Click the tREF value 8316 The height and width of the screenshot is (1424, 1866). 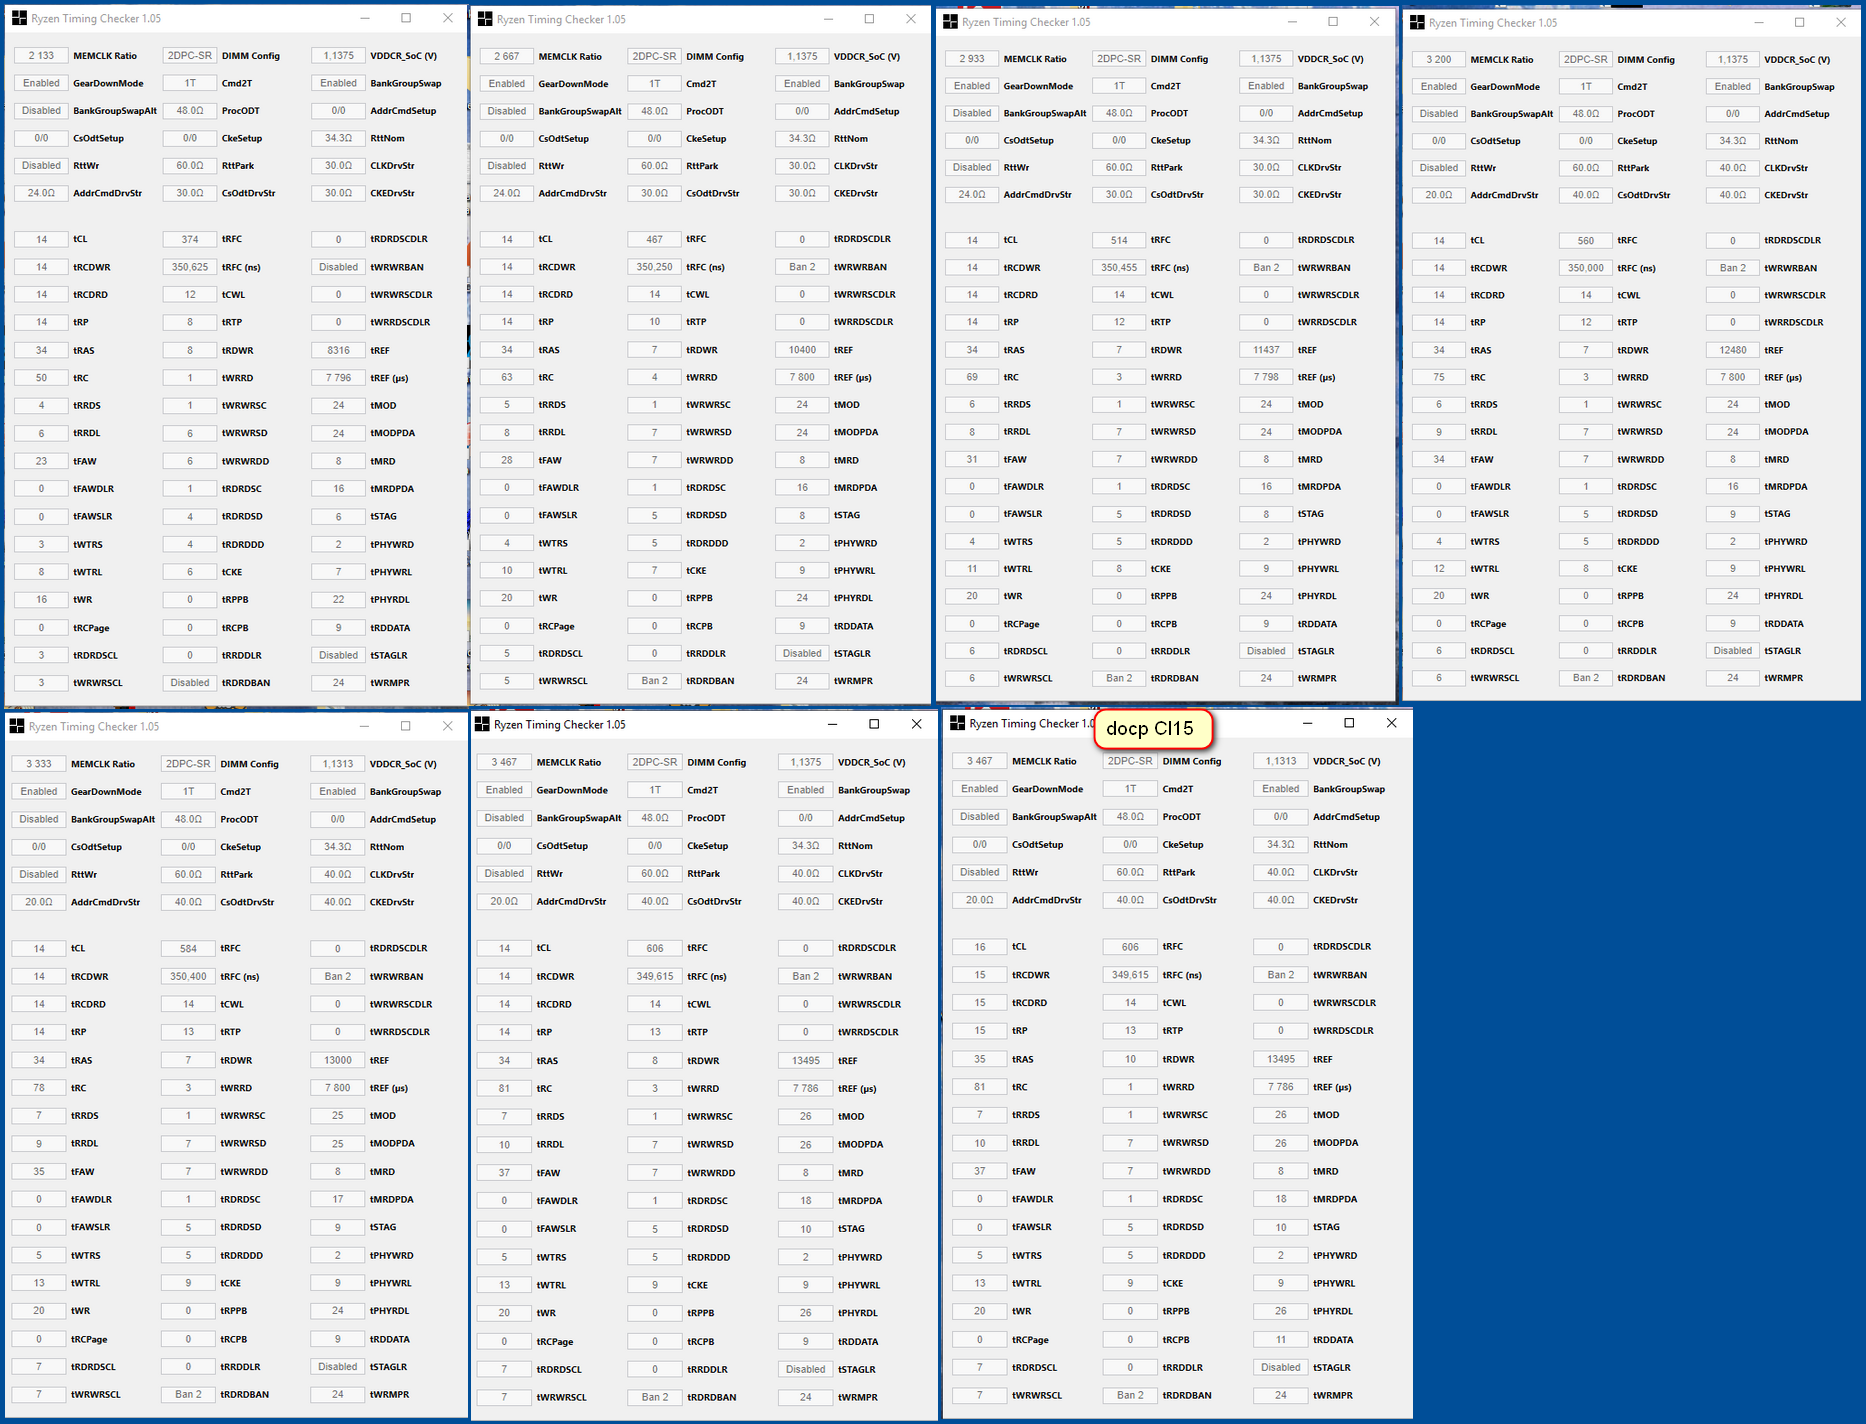point(338,351)
